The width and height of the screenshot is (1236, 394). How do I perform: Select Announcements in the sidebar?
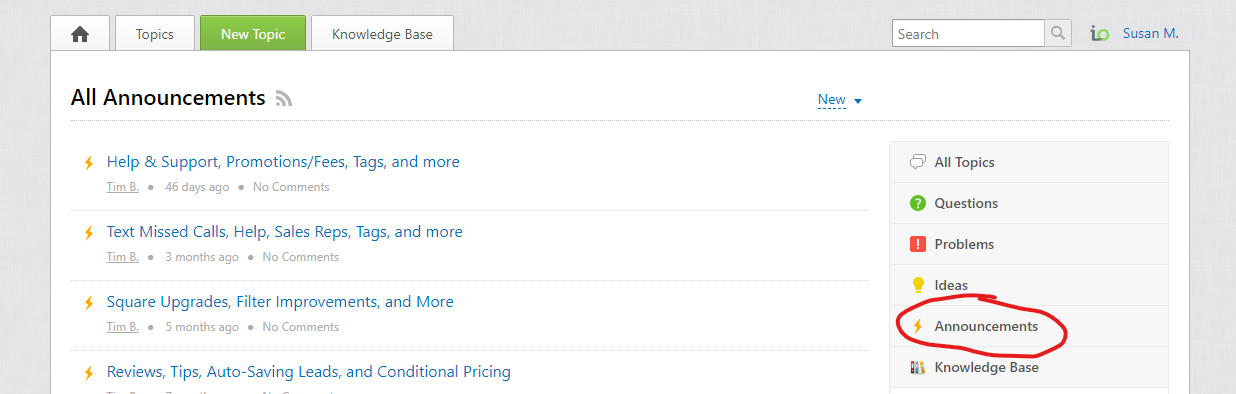(x=1028, y=326)
